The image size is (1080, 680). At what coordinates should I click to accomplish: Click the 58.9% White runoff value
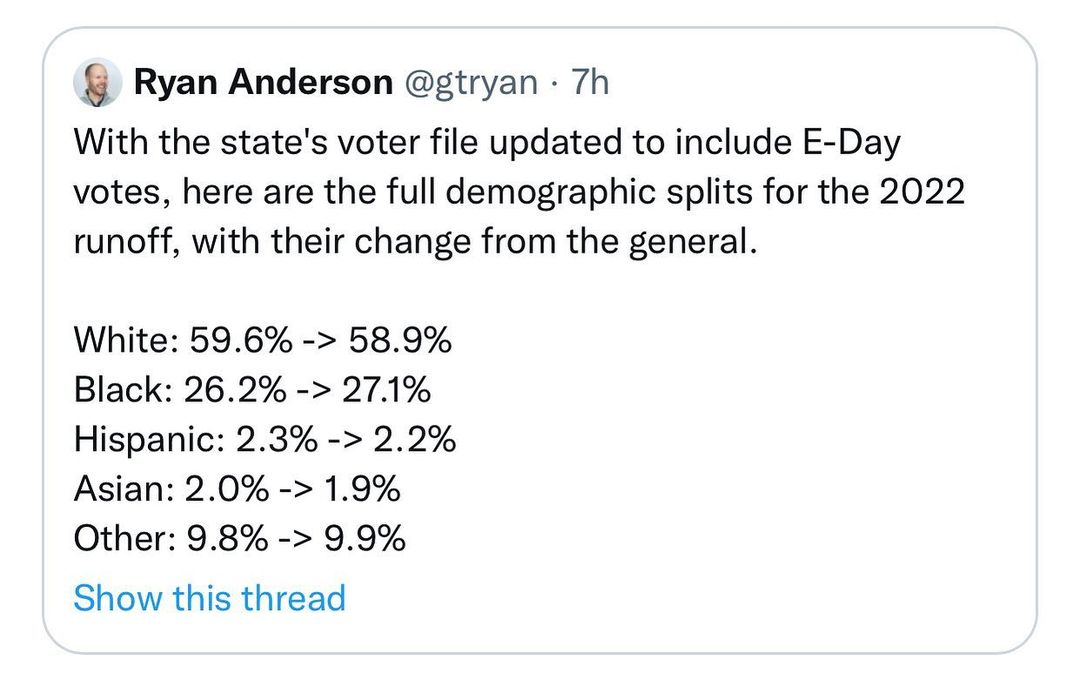[x=400, y=341]
